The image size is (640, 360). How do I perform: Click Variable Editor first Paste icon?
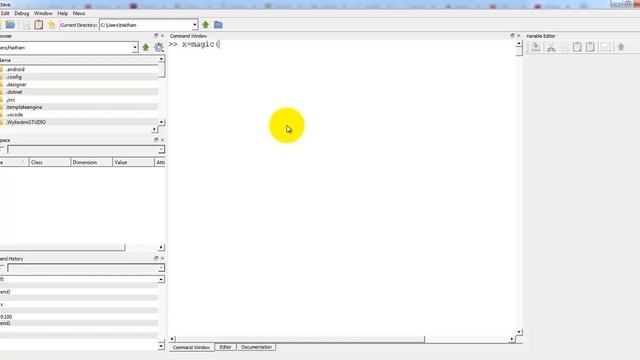[577, 47]
